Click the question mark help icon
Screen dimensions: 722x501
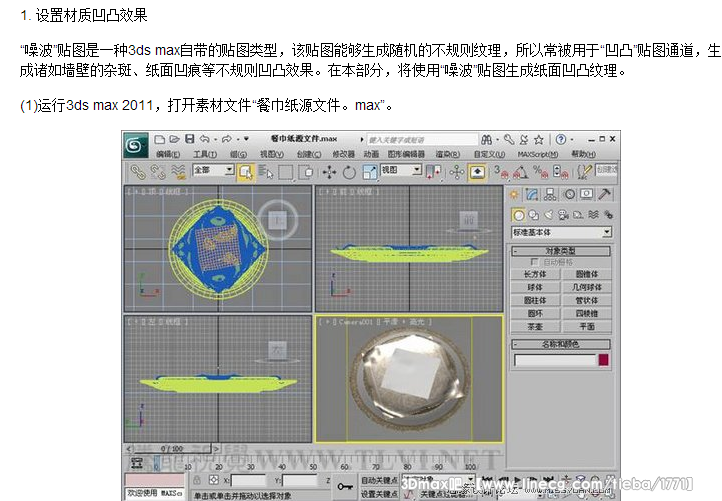coord(560,139)
